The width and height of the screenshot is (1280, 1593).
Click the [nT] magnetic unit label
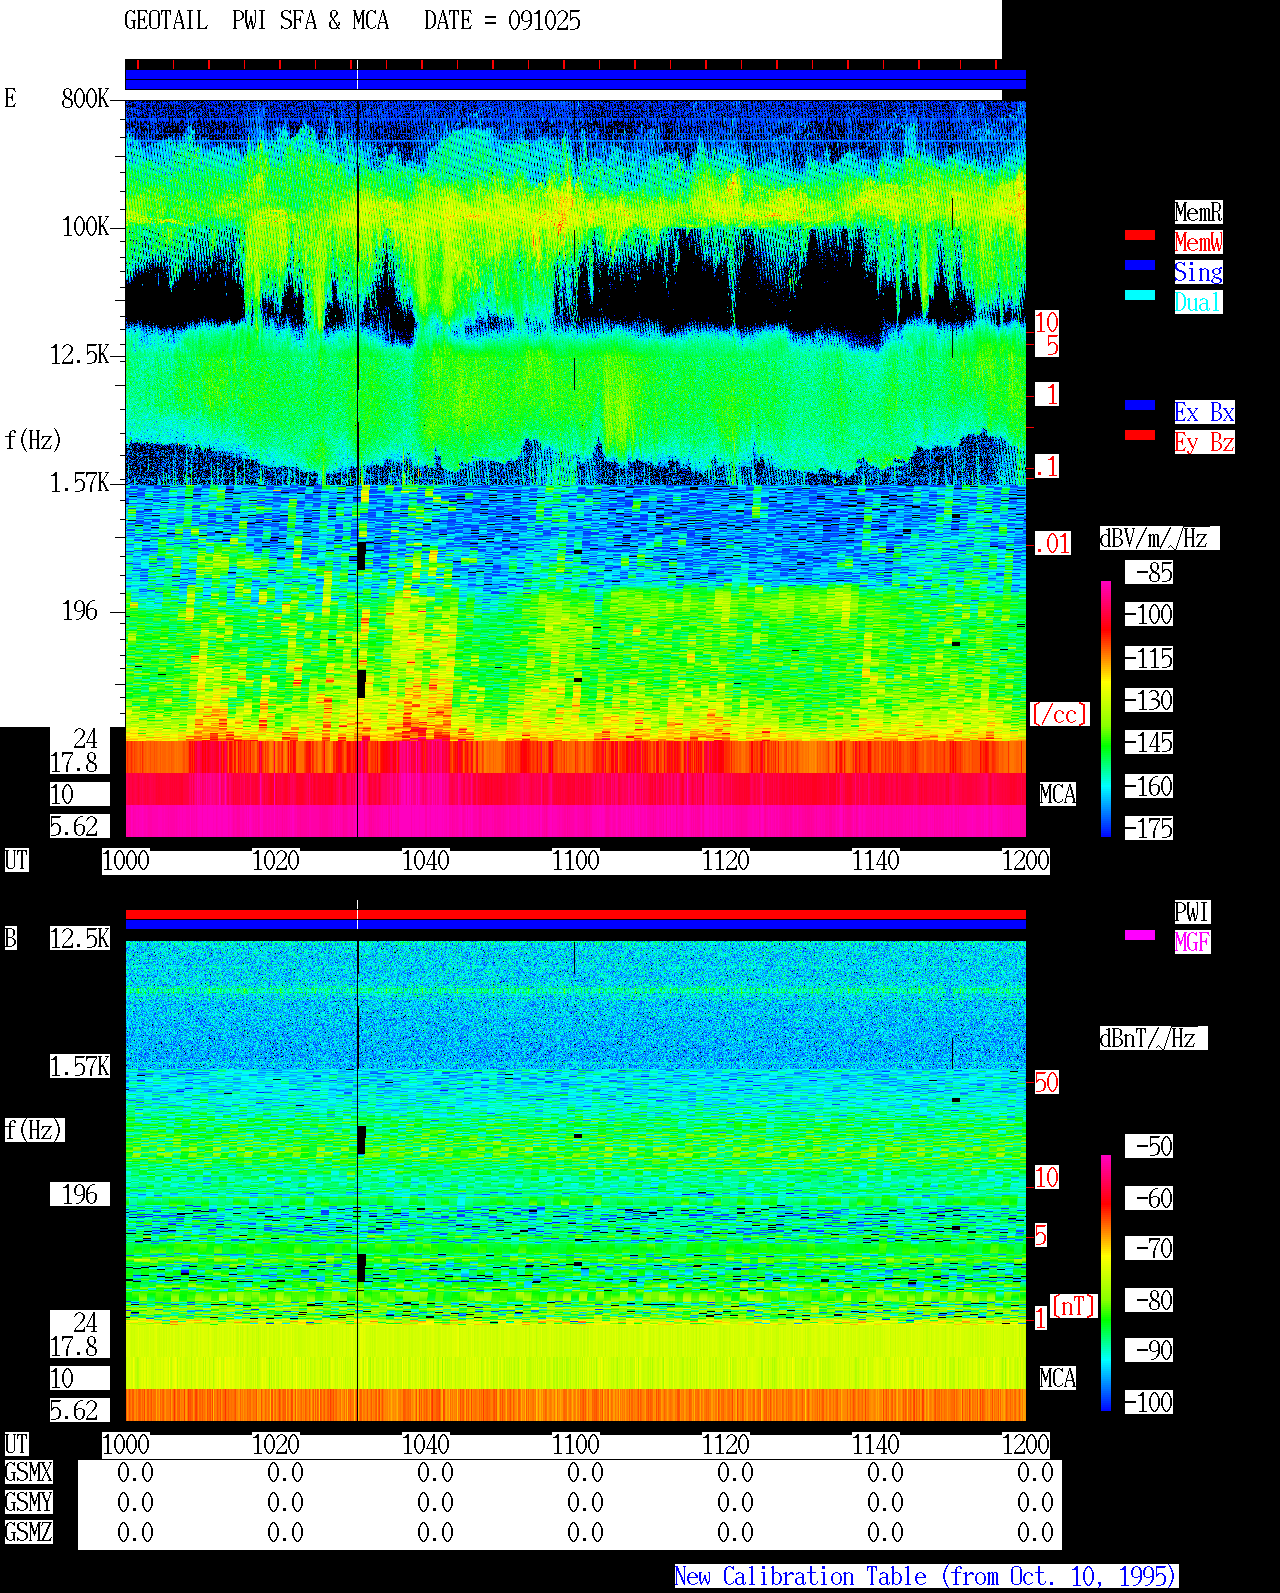coord(1074,1307)
